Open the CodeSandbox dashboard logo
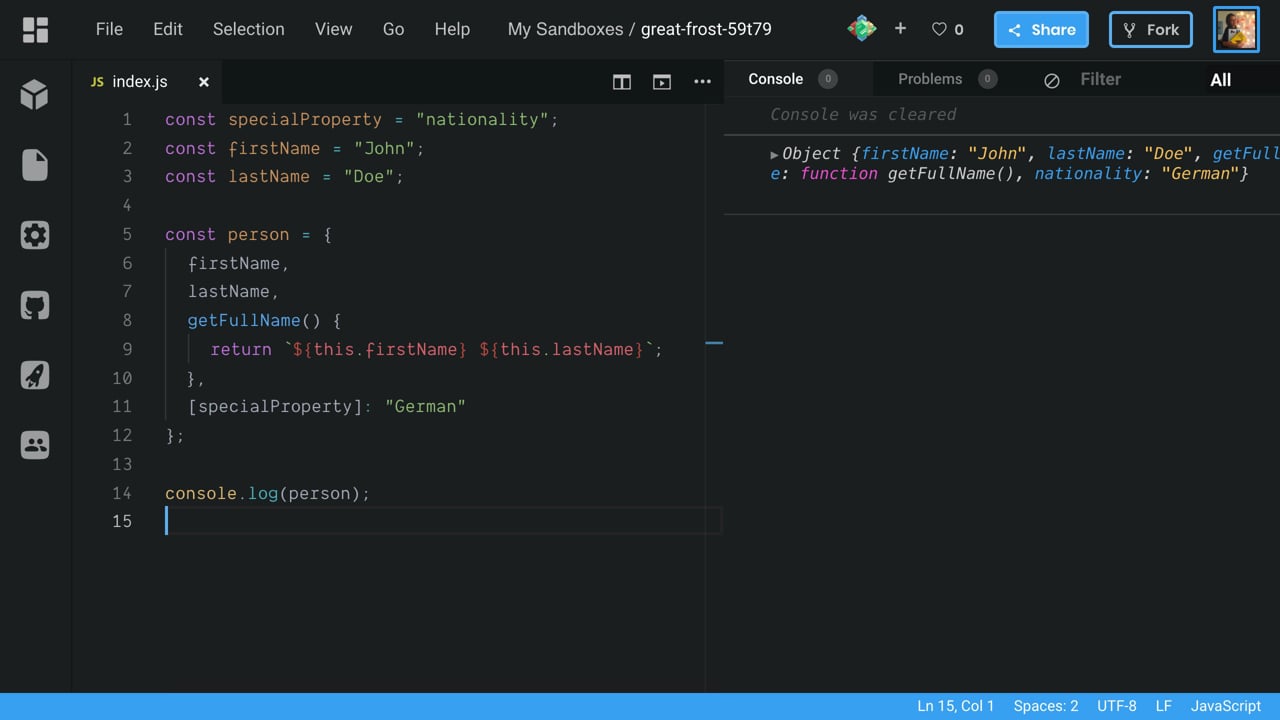 point(35,29)
